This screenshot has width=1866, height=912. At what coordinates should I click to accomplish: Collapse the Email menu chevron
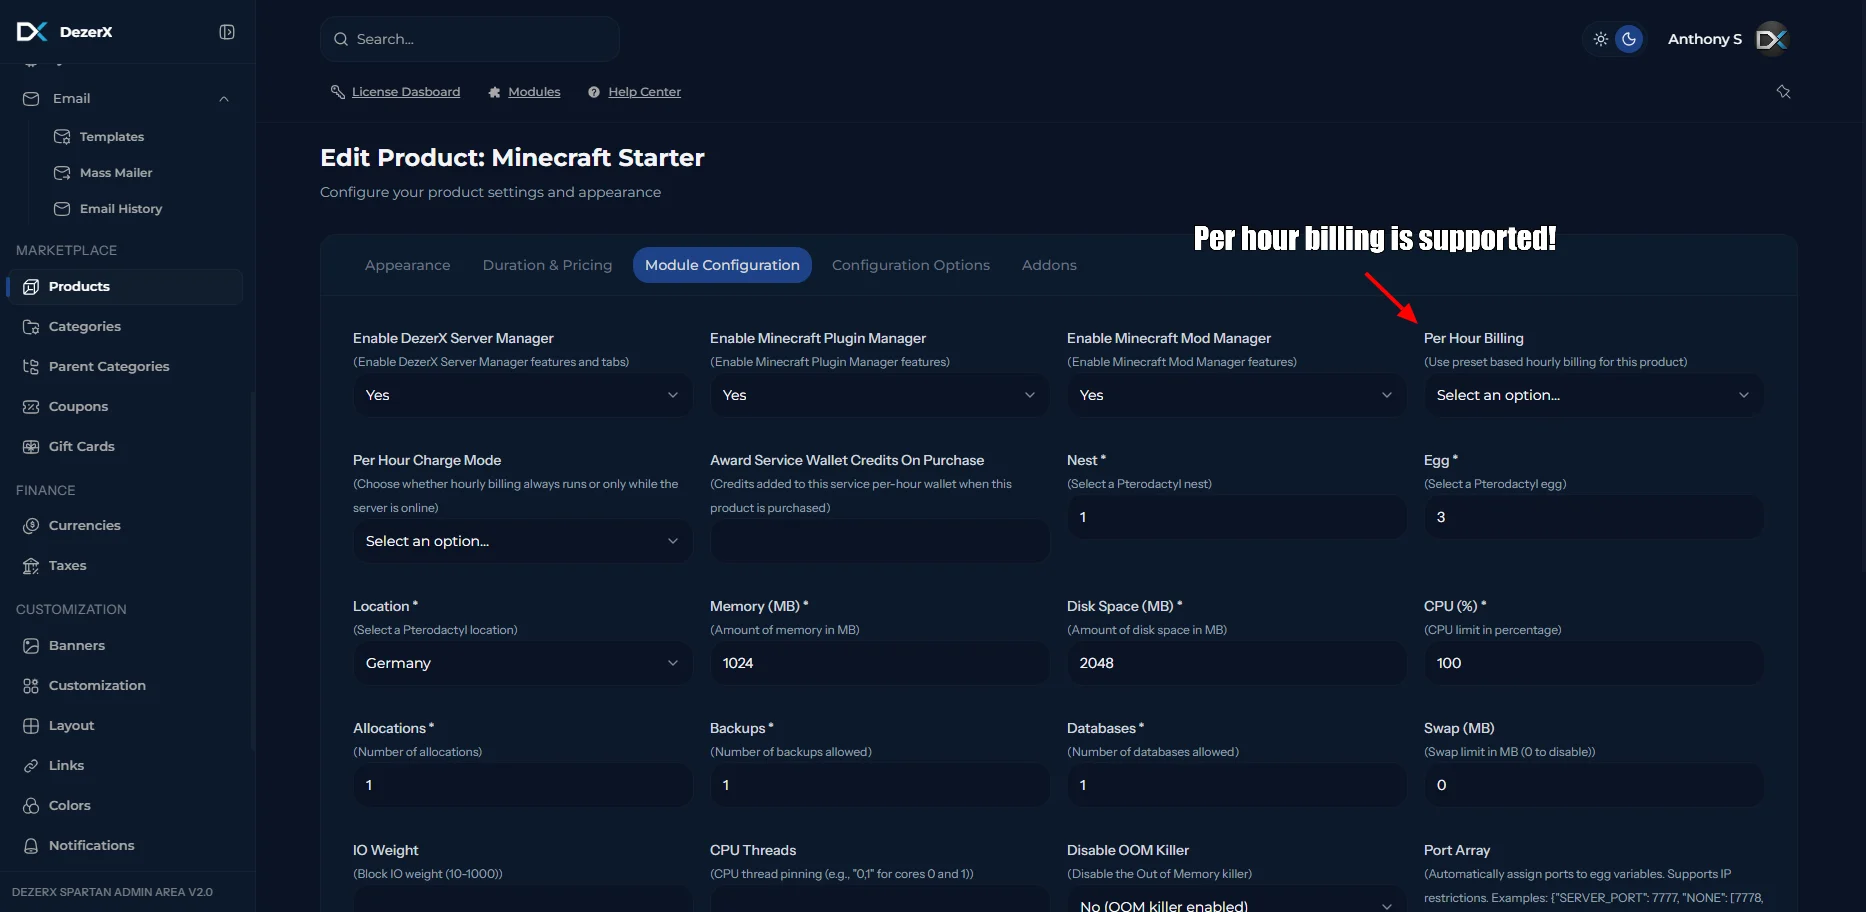point(224,99)
